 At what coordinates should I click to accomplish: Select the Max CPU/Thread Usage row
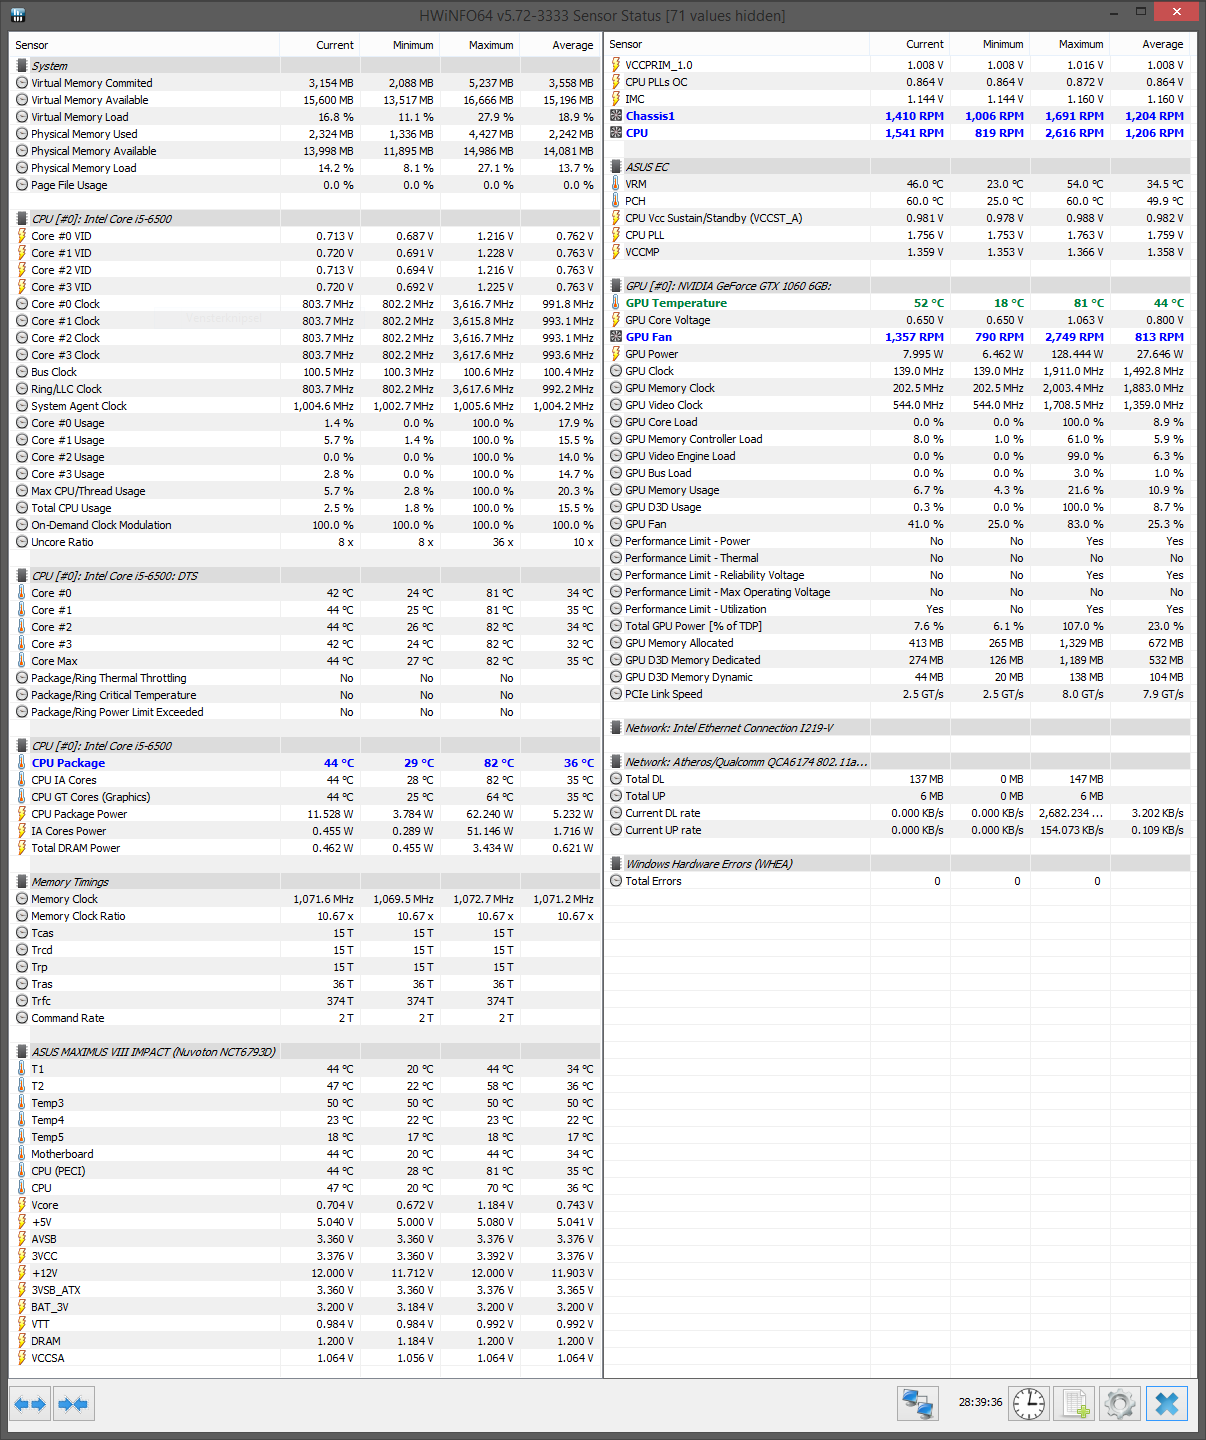pos(304,491)
